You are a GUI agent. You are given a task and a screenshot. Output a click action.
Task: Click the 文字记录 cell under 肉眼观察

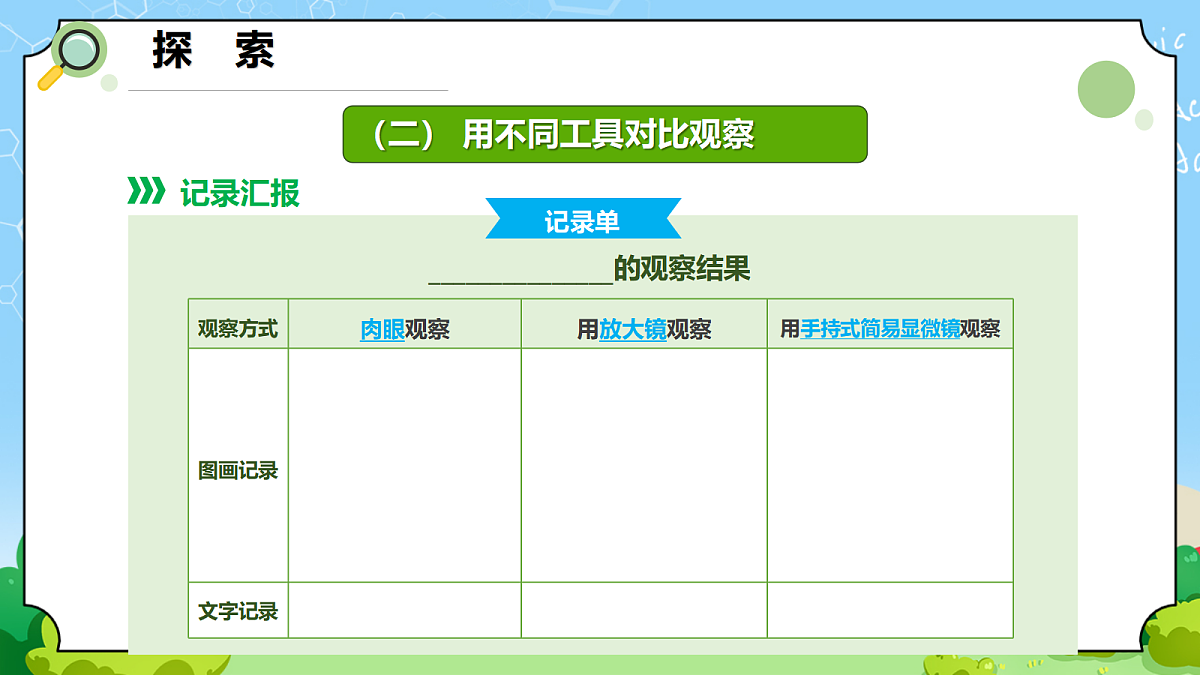(405, 610)
